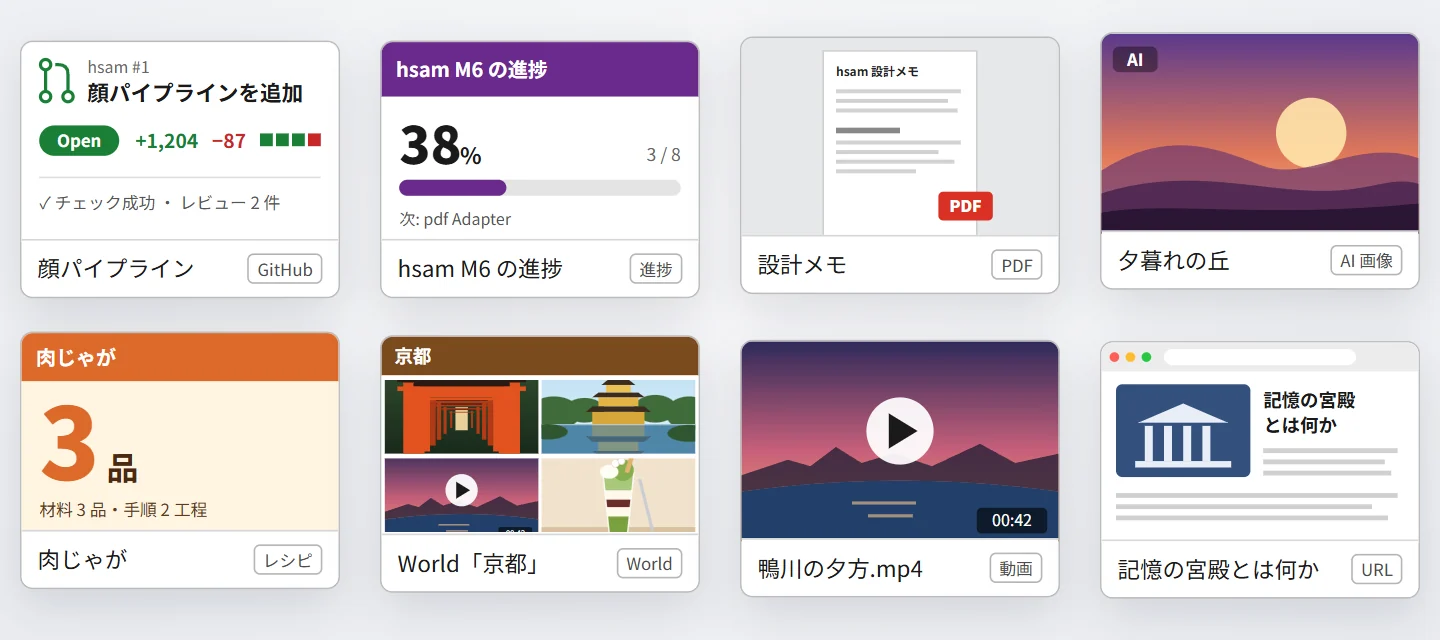This screenshot has height=640, width=1440.
Task: Click the diff stat colored squares
Action: (x=290, y=140)
